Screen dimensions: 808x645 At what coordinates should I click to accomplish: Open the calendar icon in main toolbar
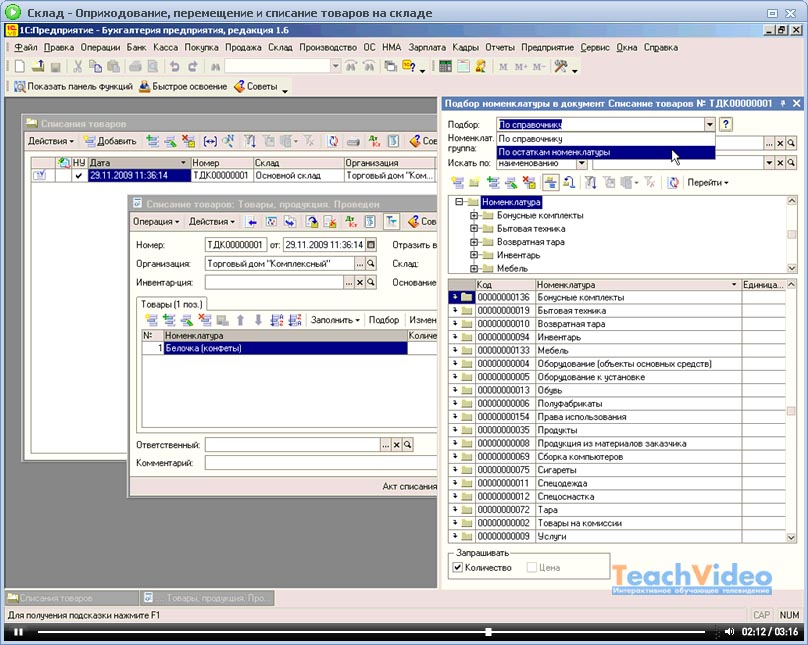[463, 66]
